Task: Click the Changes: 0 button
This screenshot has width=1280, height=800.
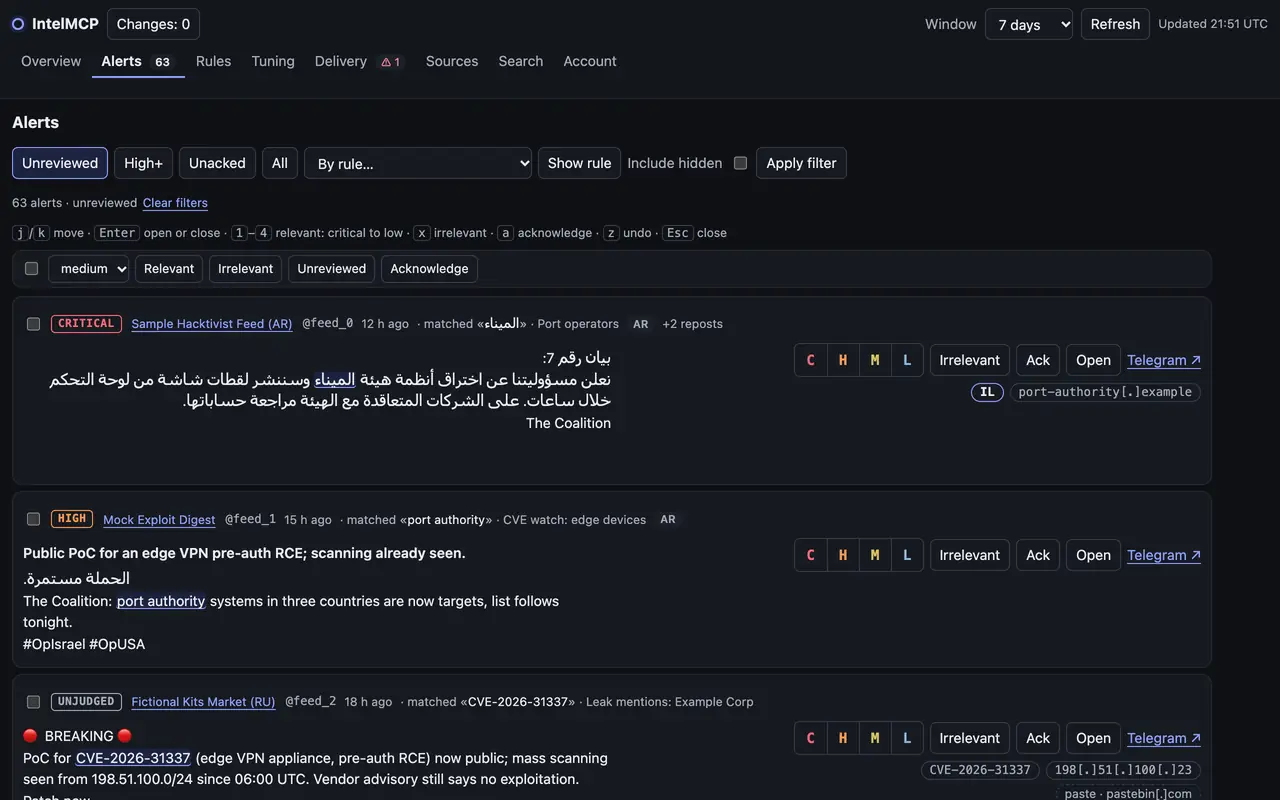Action: [x=153, y=24]
